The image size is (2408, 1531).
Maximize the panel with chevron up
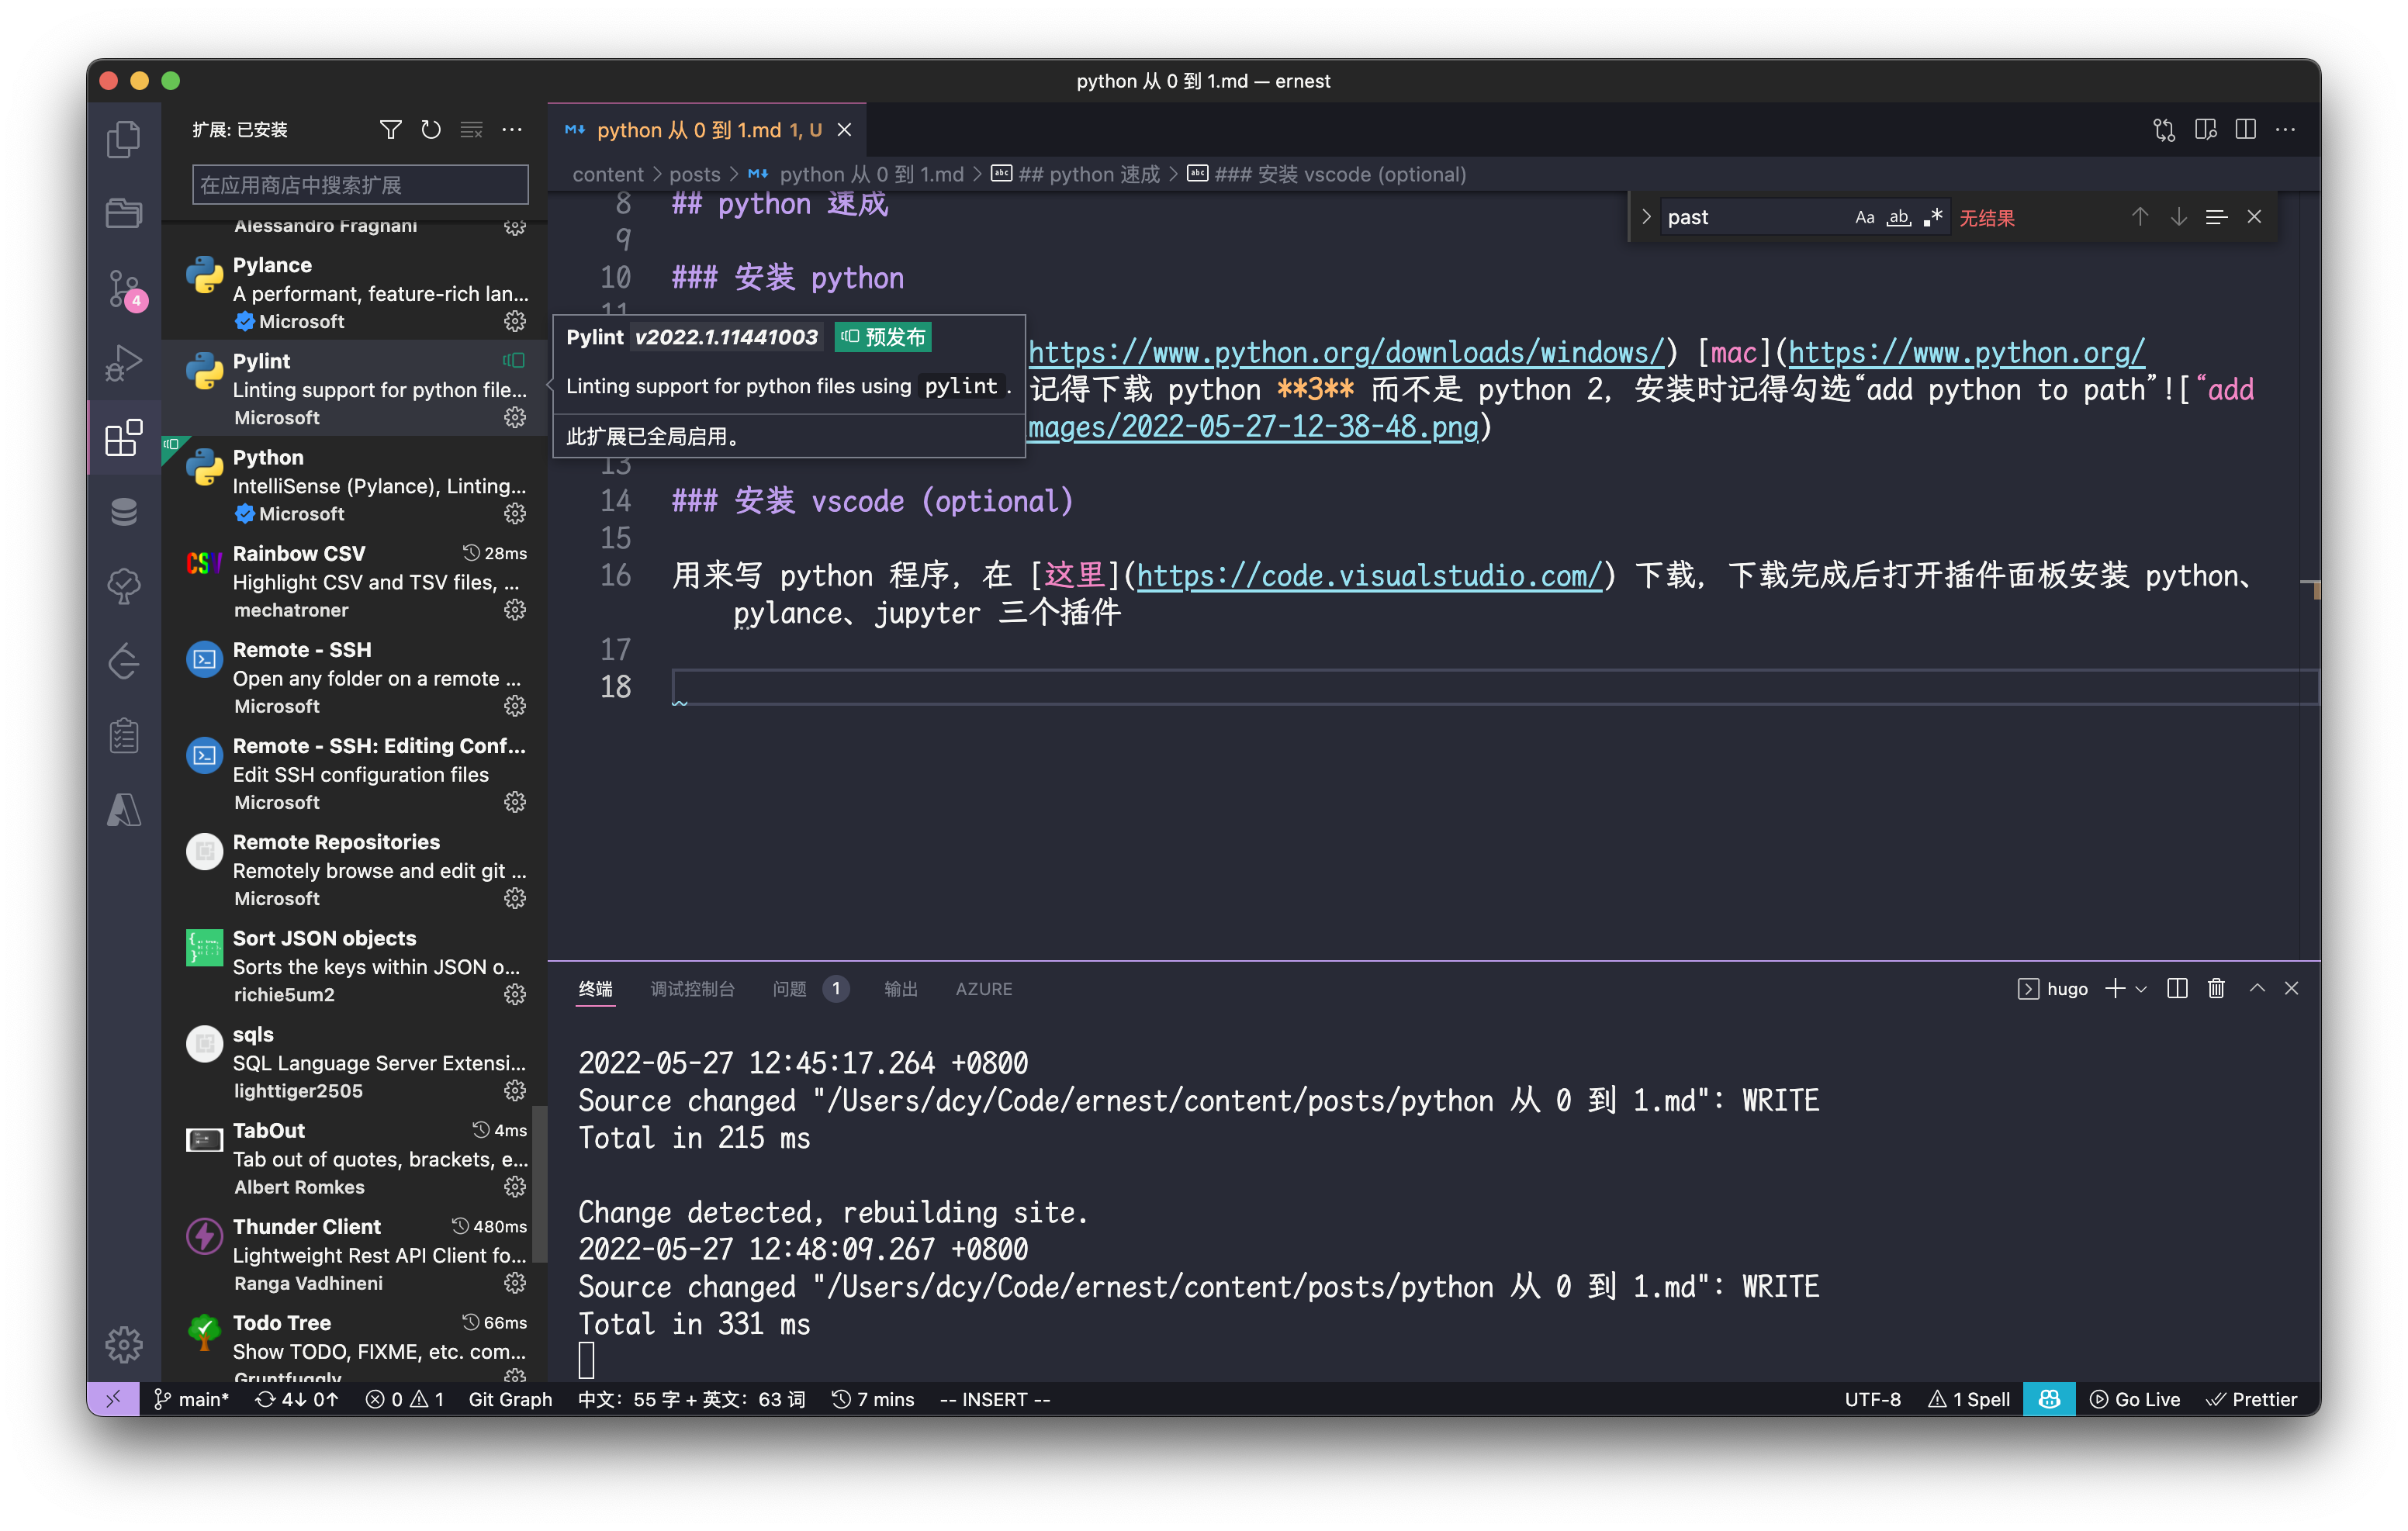coord(2257,989)
